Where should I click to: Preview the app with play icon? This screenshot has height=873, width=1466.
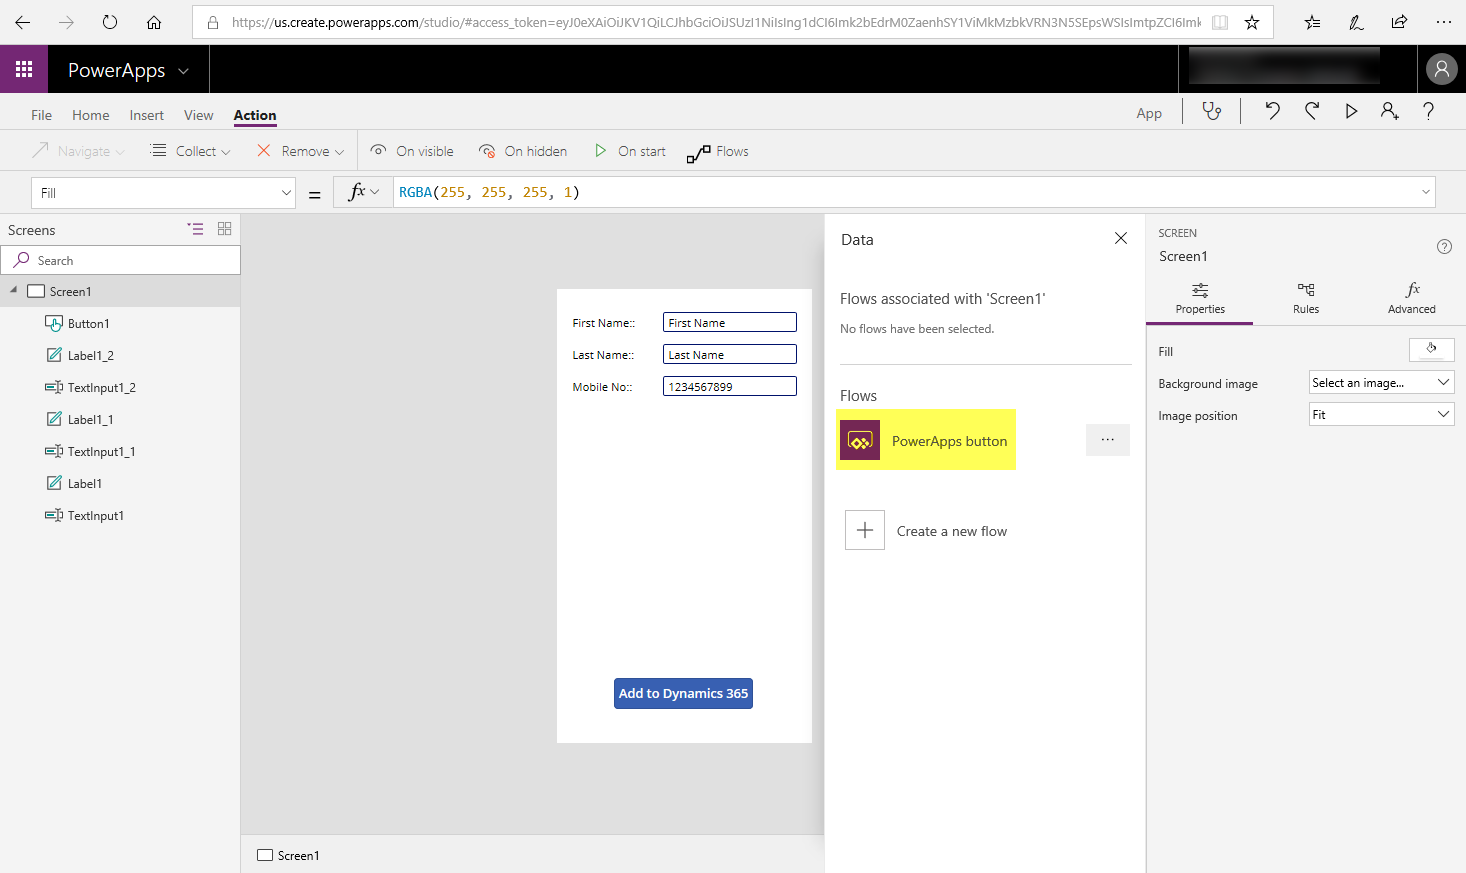(1351, 111)
